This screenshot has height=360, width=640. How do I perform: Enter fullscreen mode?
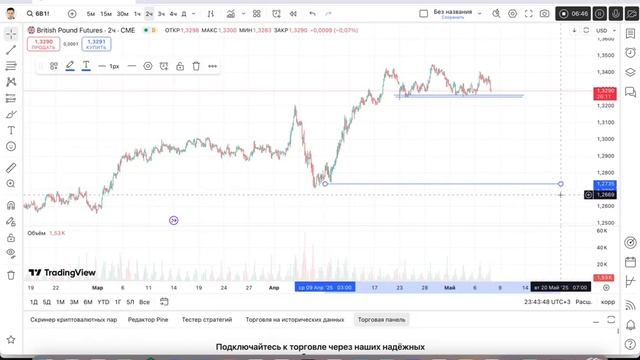pyautogui.click(x=529, y=14)
